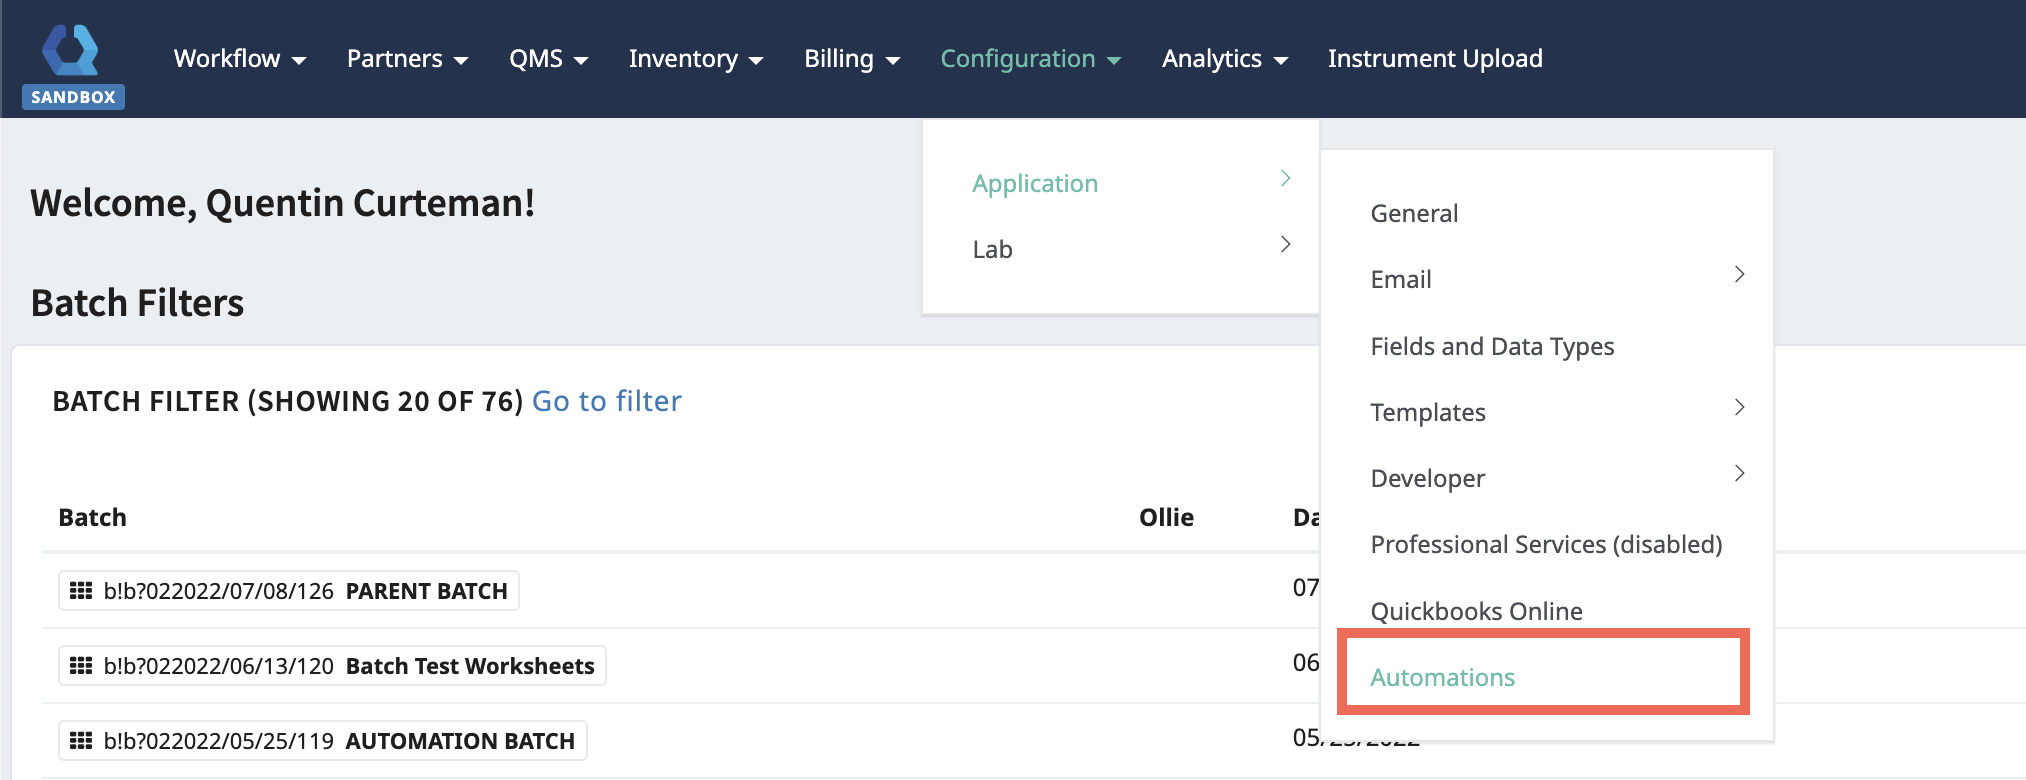Go to Instrument Upload

click(x=1434, y=59)
